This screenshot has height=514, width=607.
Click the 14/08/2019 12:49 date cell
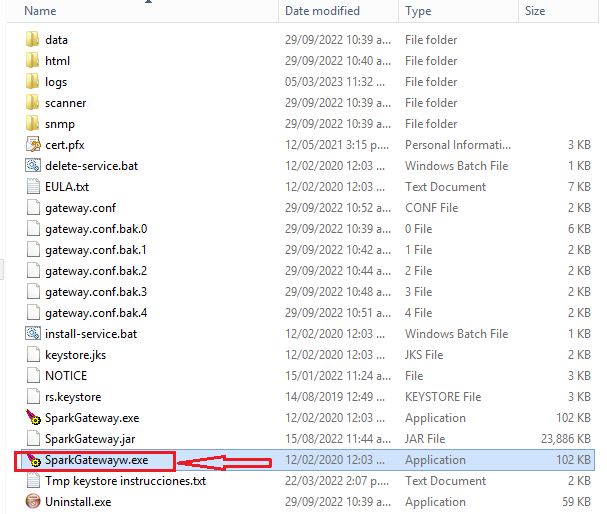(x=335, y=397)
